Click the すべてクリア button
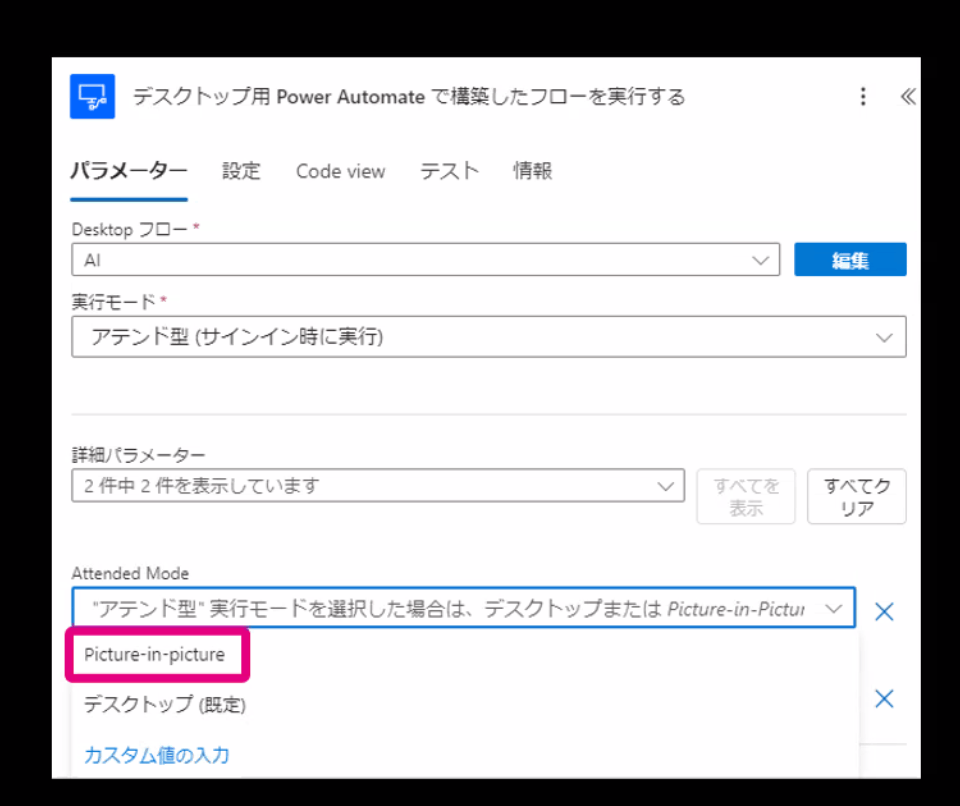 [x=857, y=497]
